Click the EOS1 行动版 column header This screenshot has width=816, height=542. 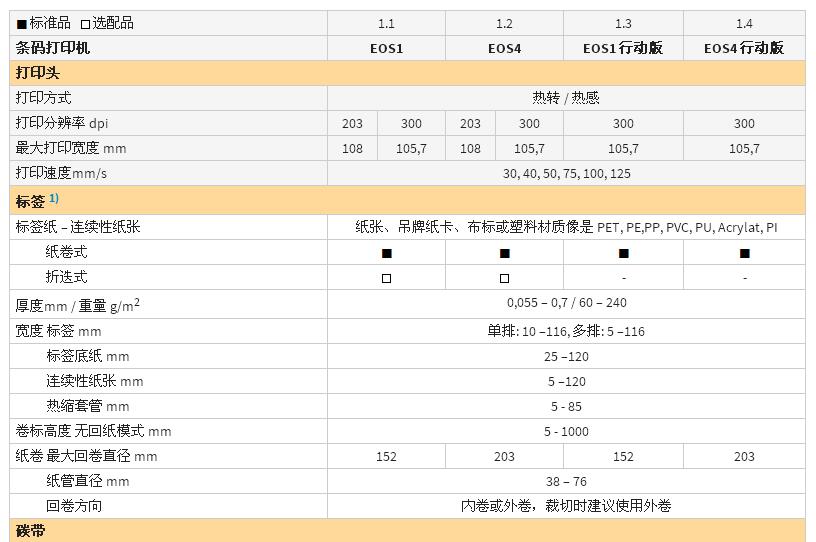point(623,48)
